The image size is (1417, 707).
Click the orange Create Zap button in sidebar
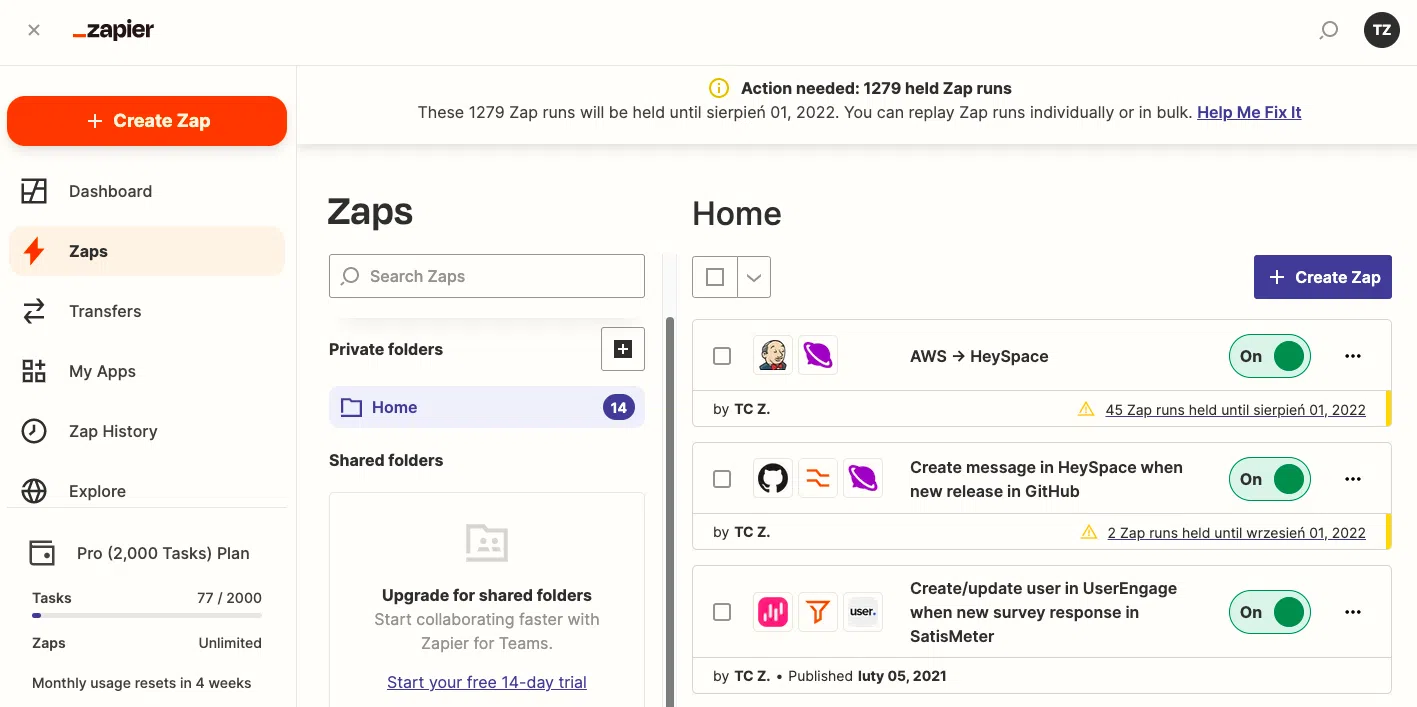click(x=147, y=121)
